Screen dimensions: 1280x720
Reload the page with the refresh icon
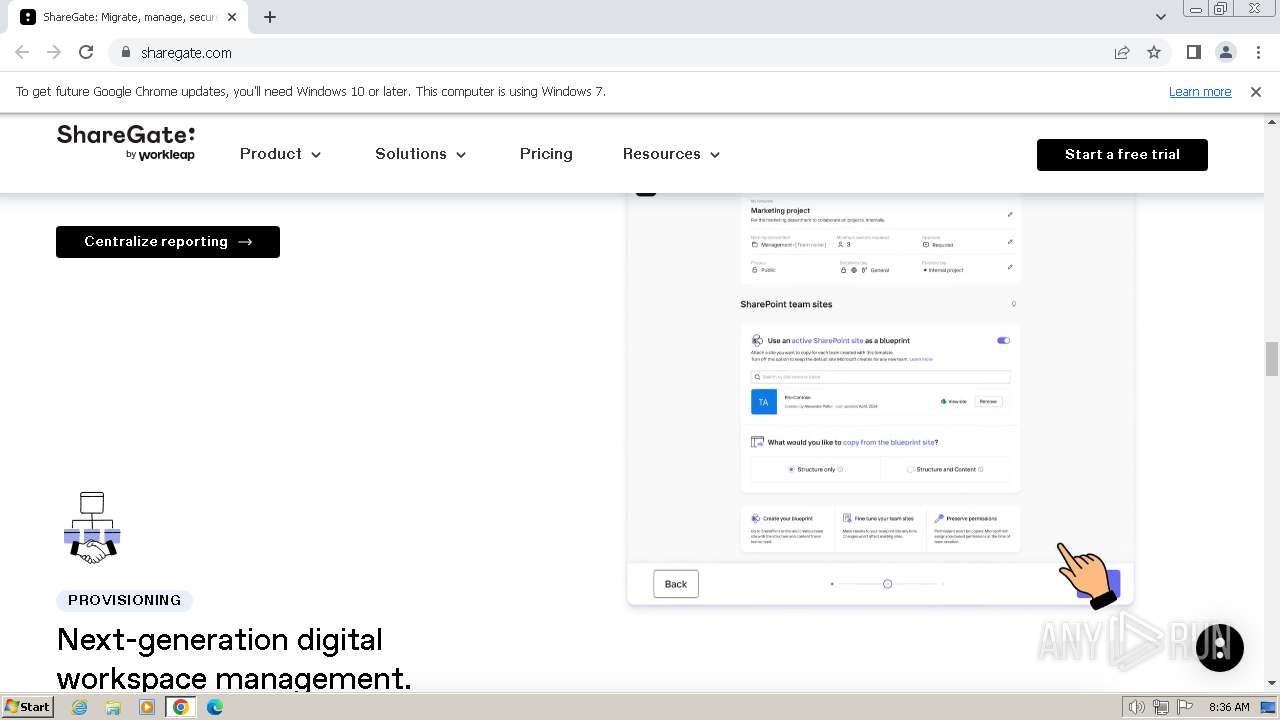86,52
